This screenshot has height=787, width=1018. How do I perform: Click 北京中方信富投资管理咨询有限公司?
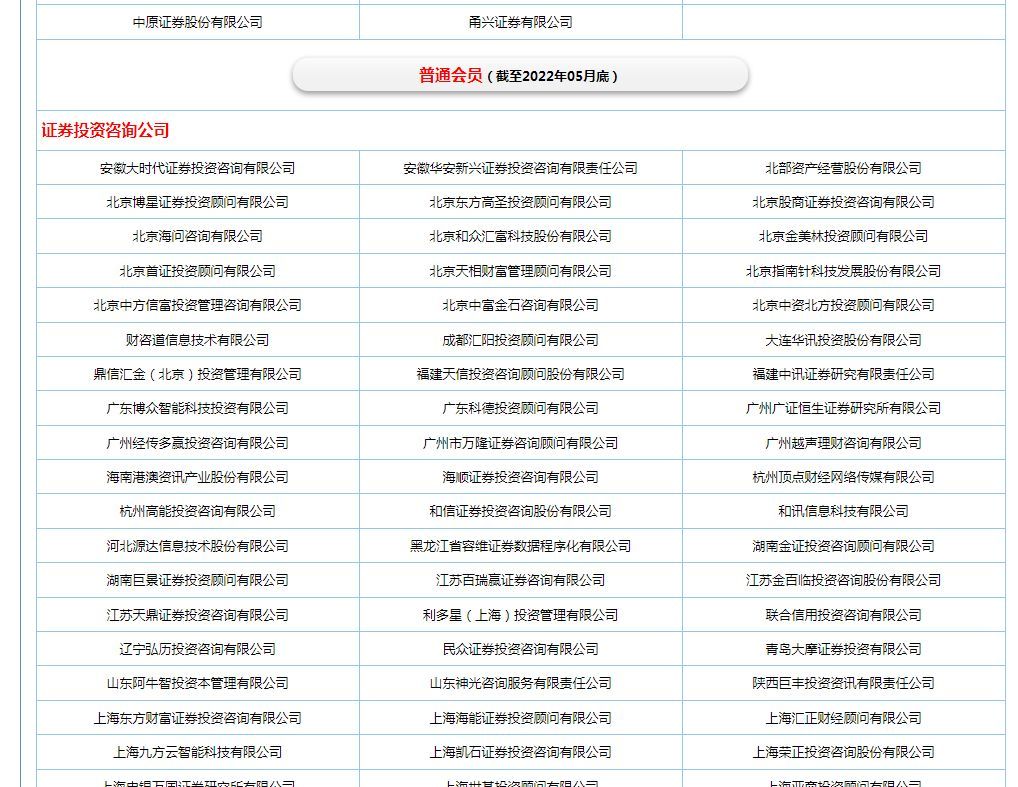197,305
